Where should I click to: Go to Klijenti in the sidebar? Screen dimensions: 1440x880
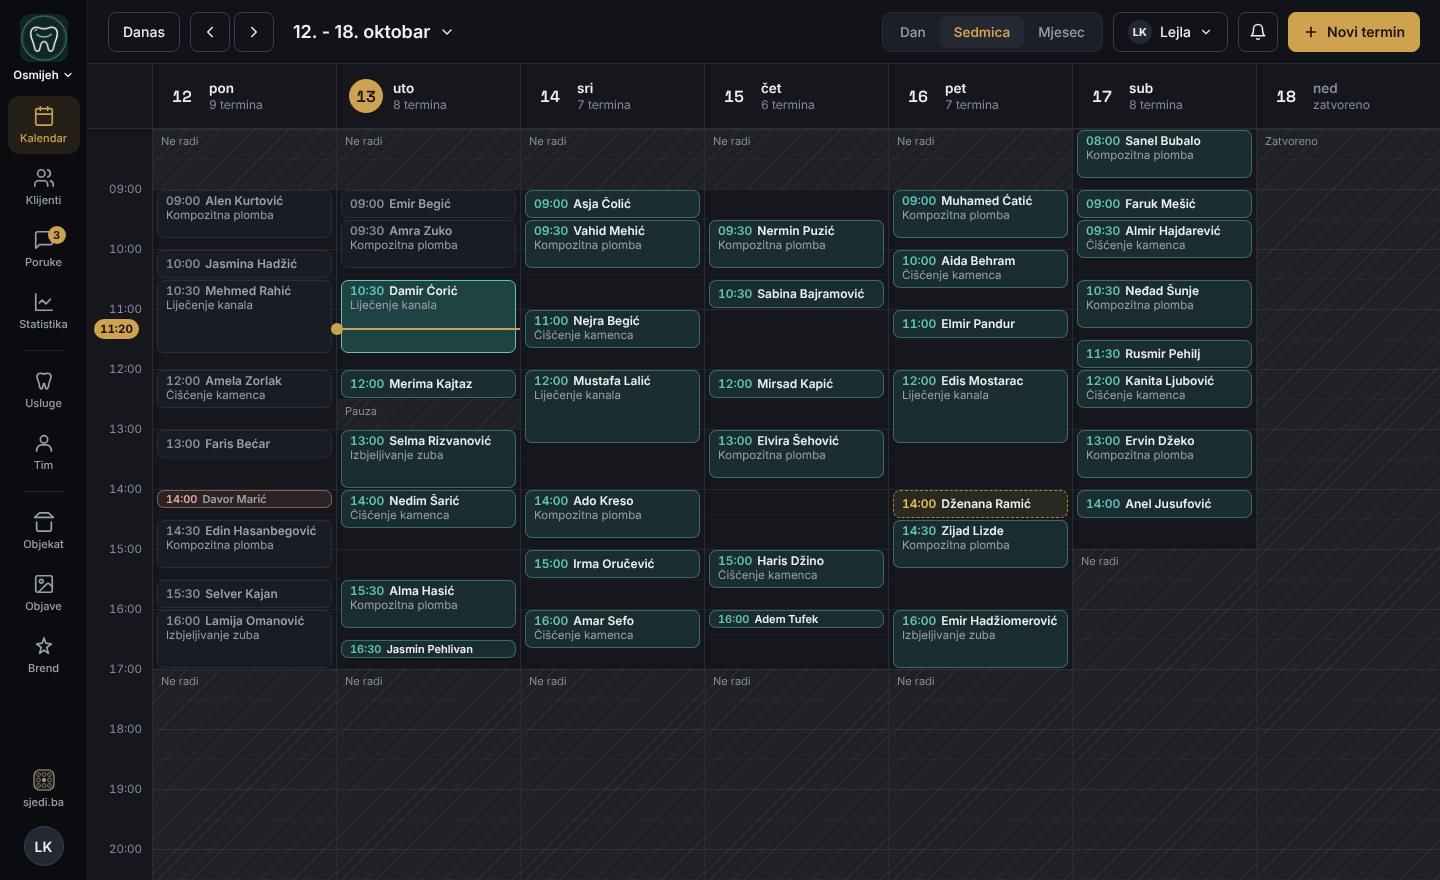pos(43,187)
